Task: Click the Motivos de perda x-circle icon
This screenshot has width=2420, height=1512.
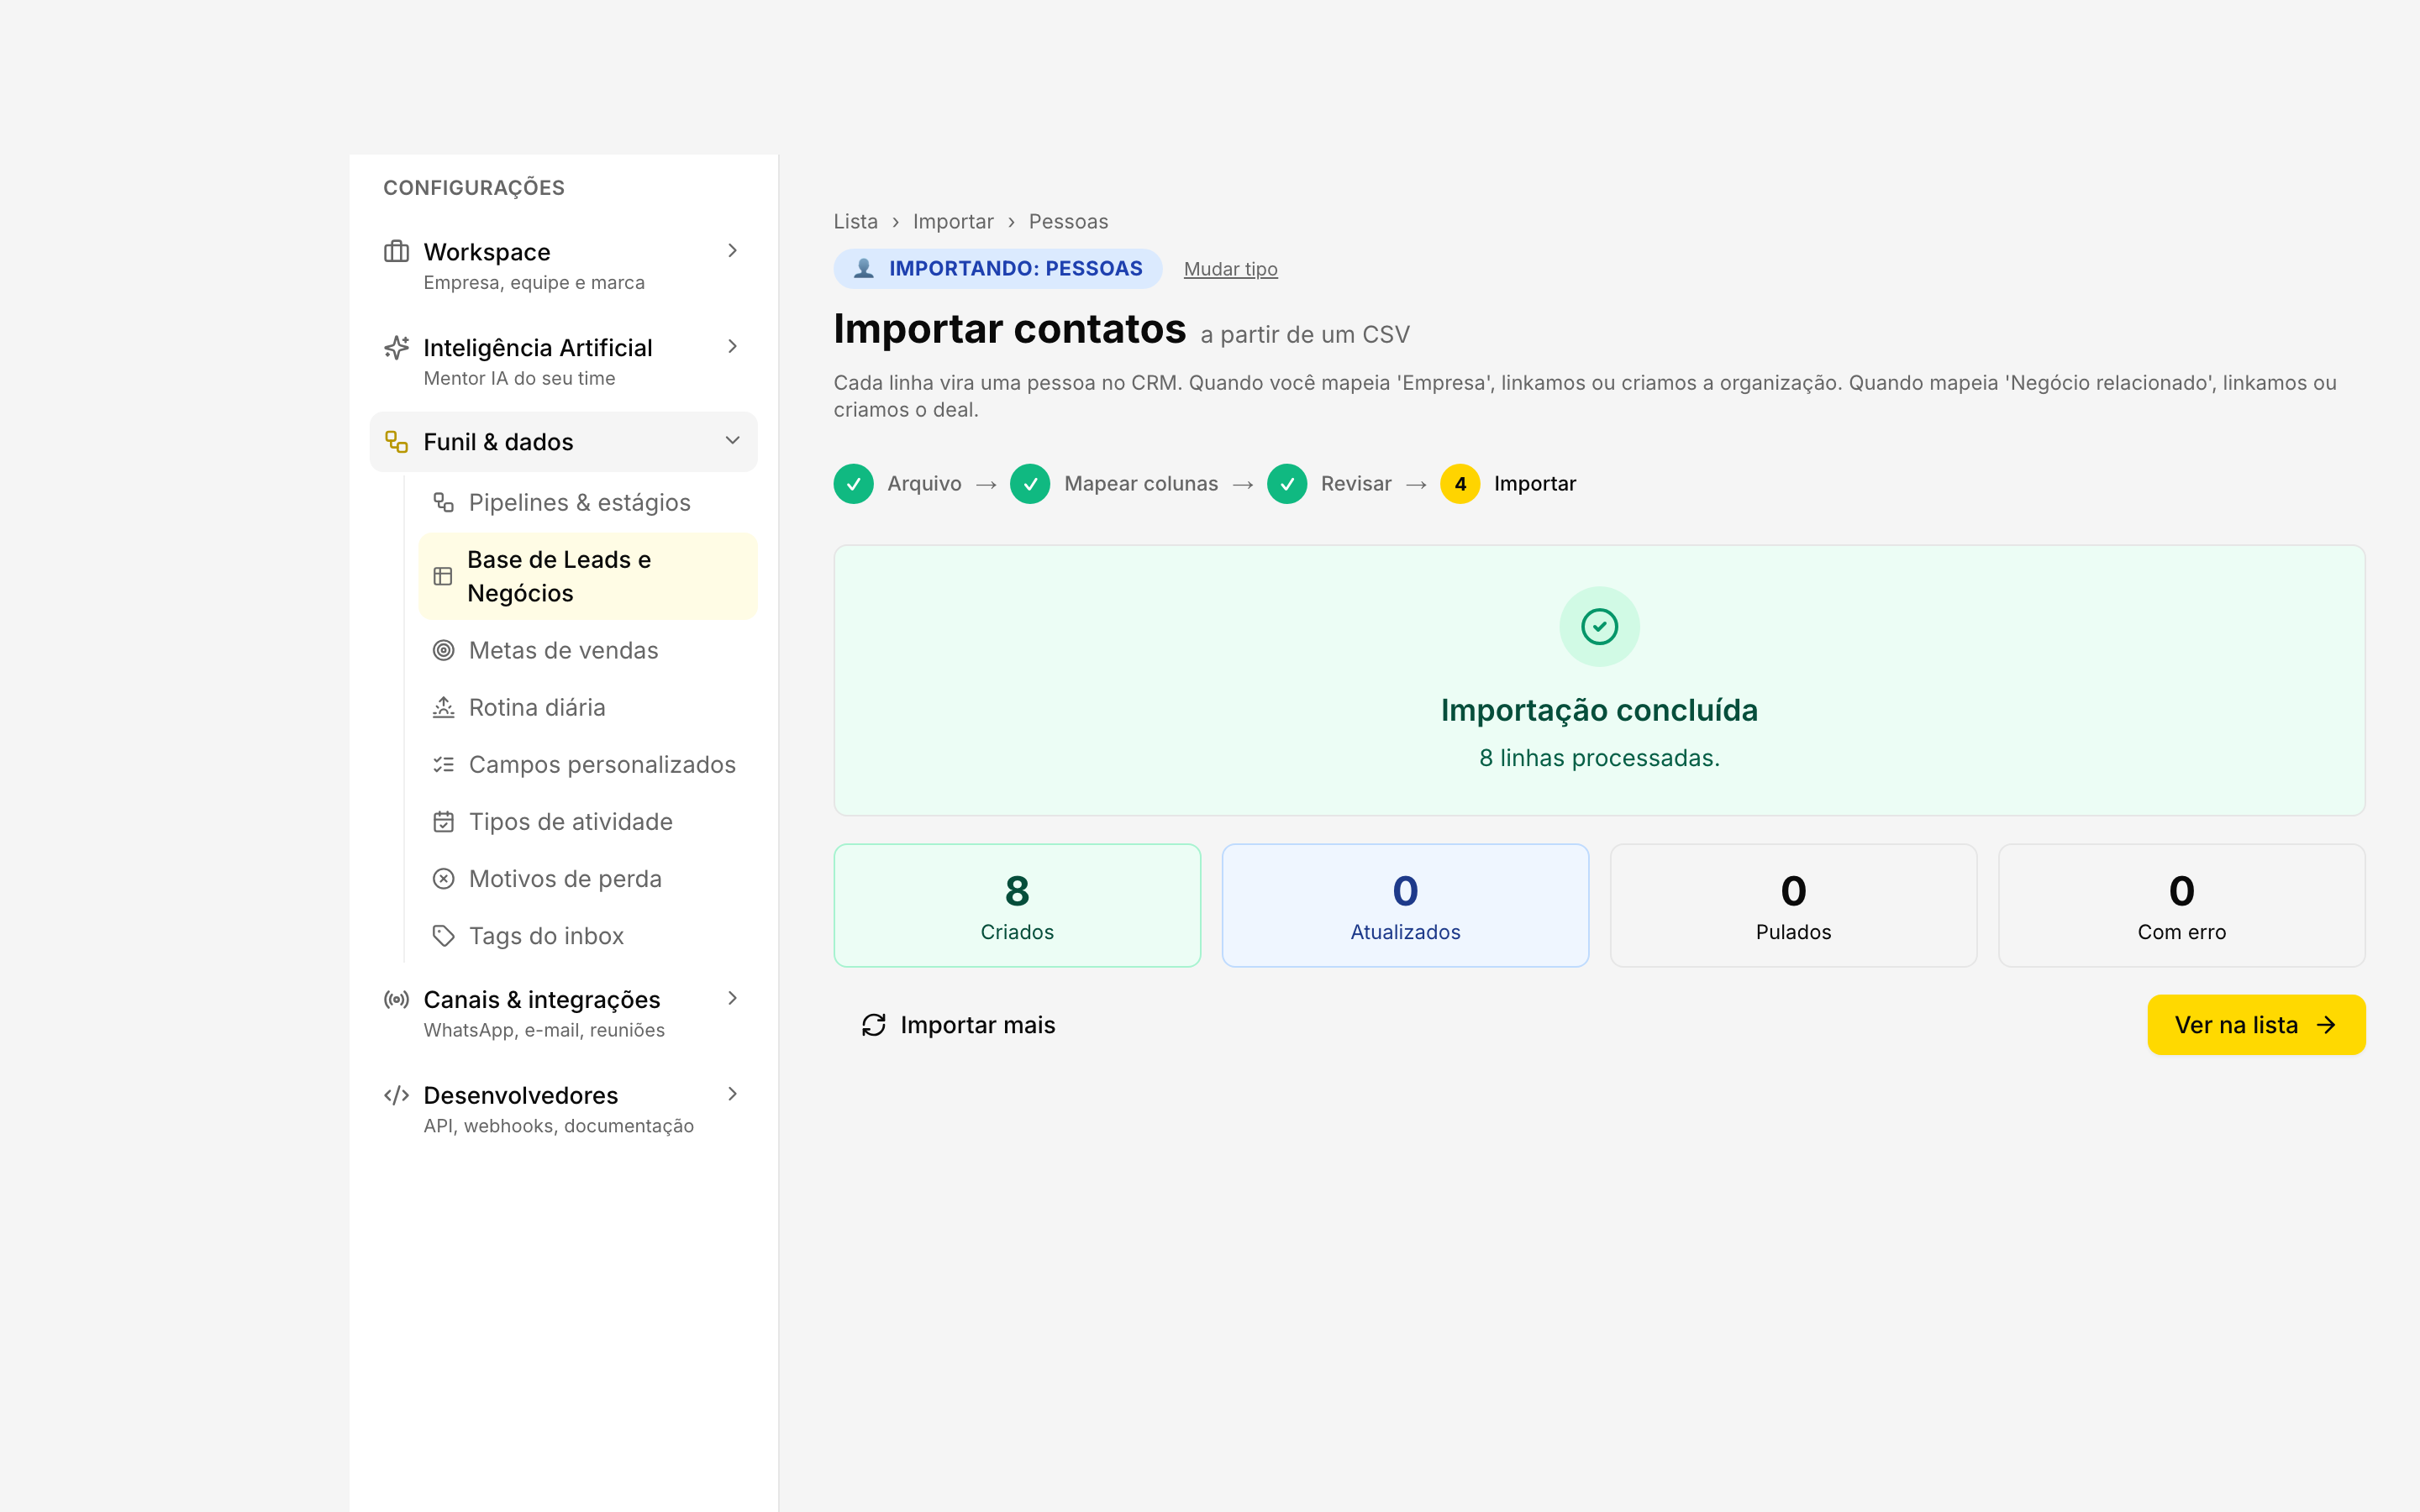Action: [x=444, y=878]
